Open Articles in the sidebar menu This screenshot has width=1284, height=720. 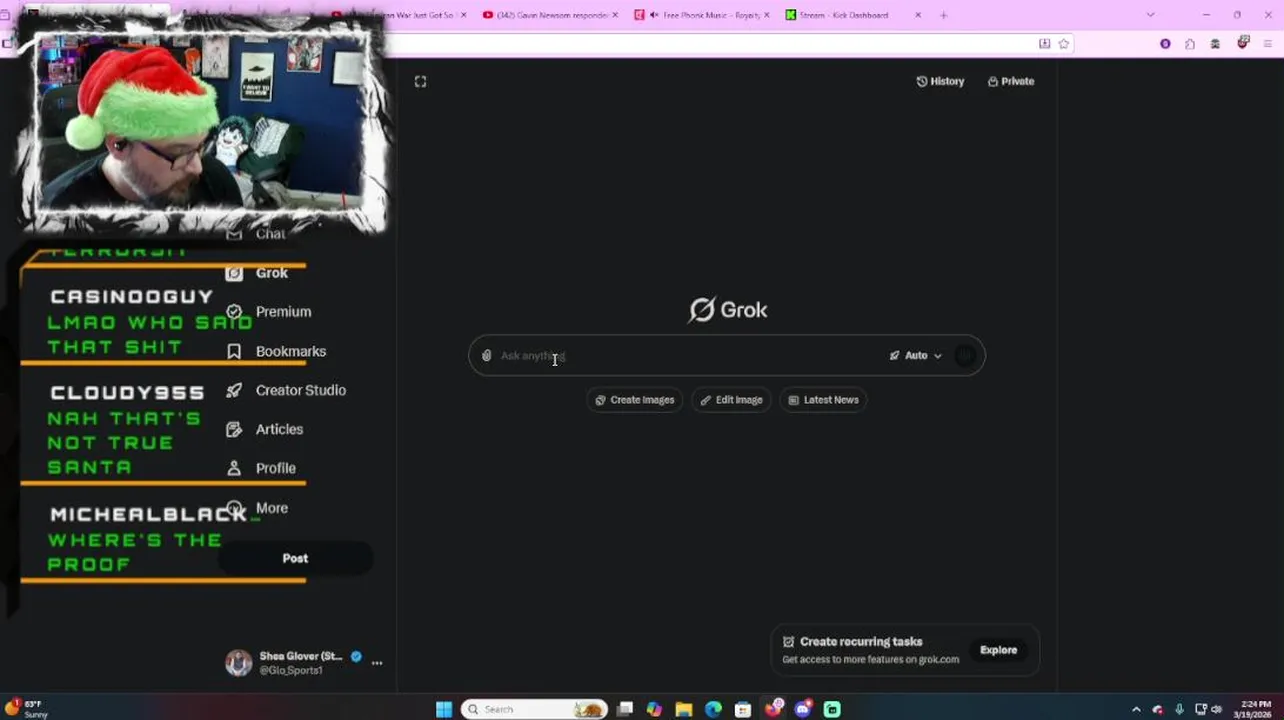(279, 430)
